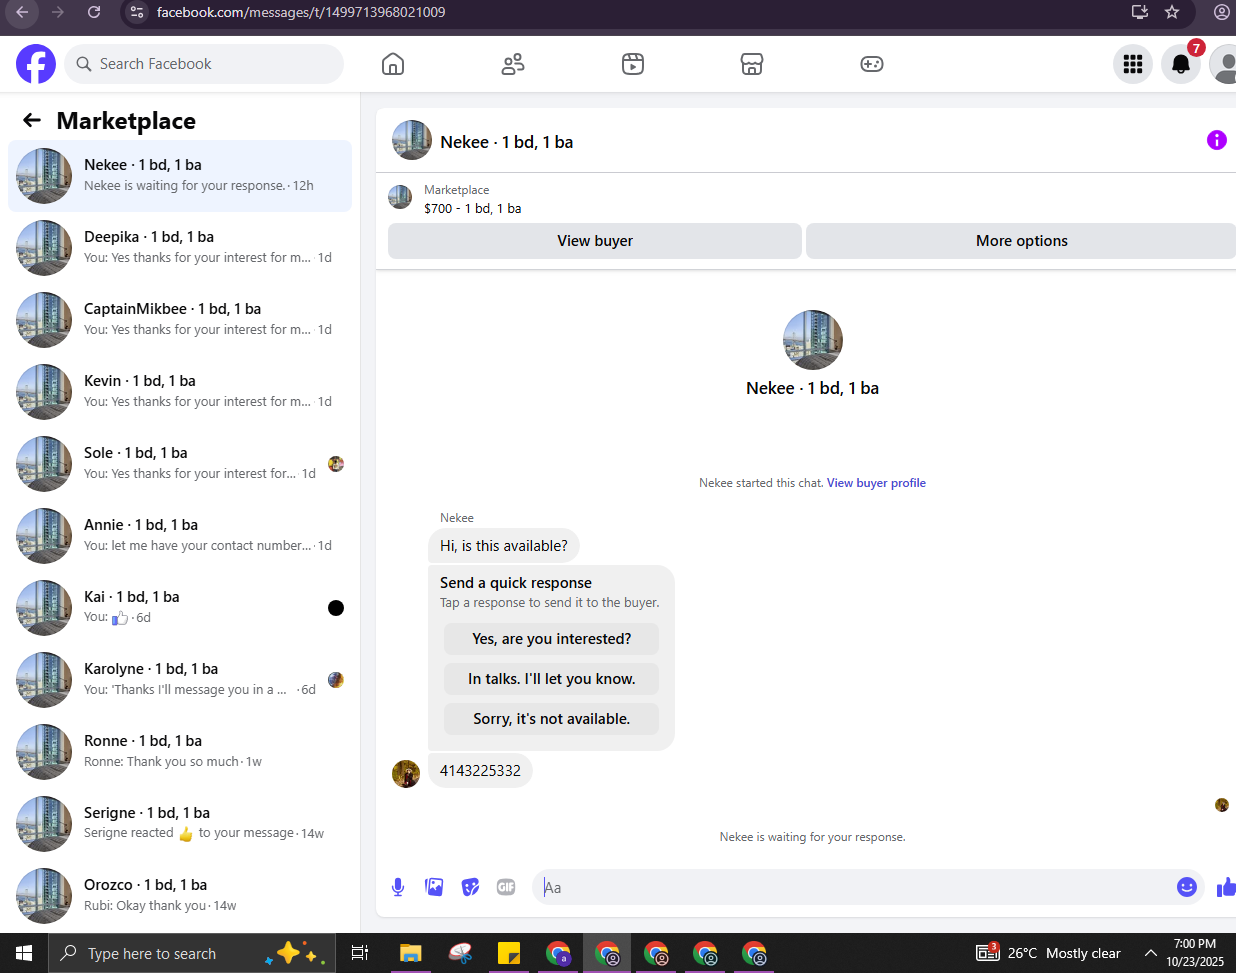Image resolution: width=1236 pixels, height=973 pixels.
Task: Click the Facebook logo icon
Action: pyautogui.click(x=36, y=64)
